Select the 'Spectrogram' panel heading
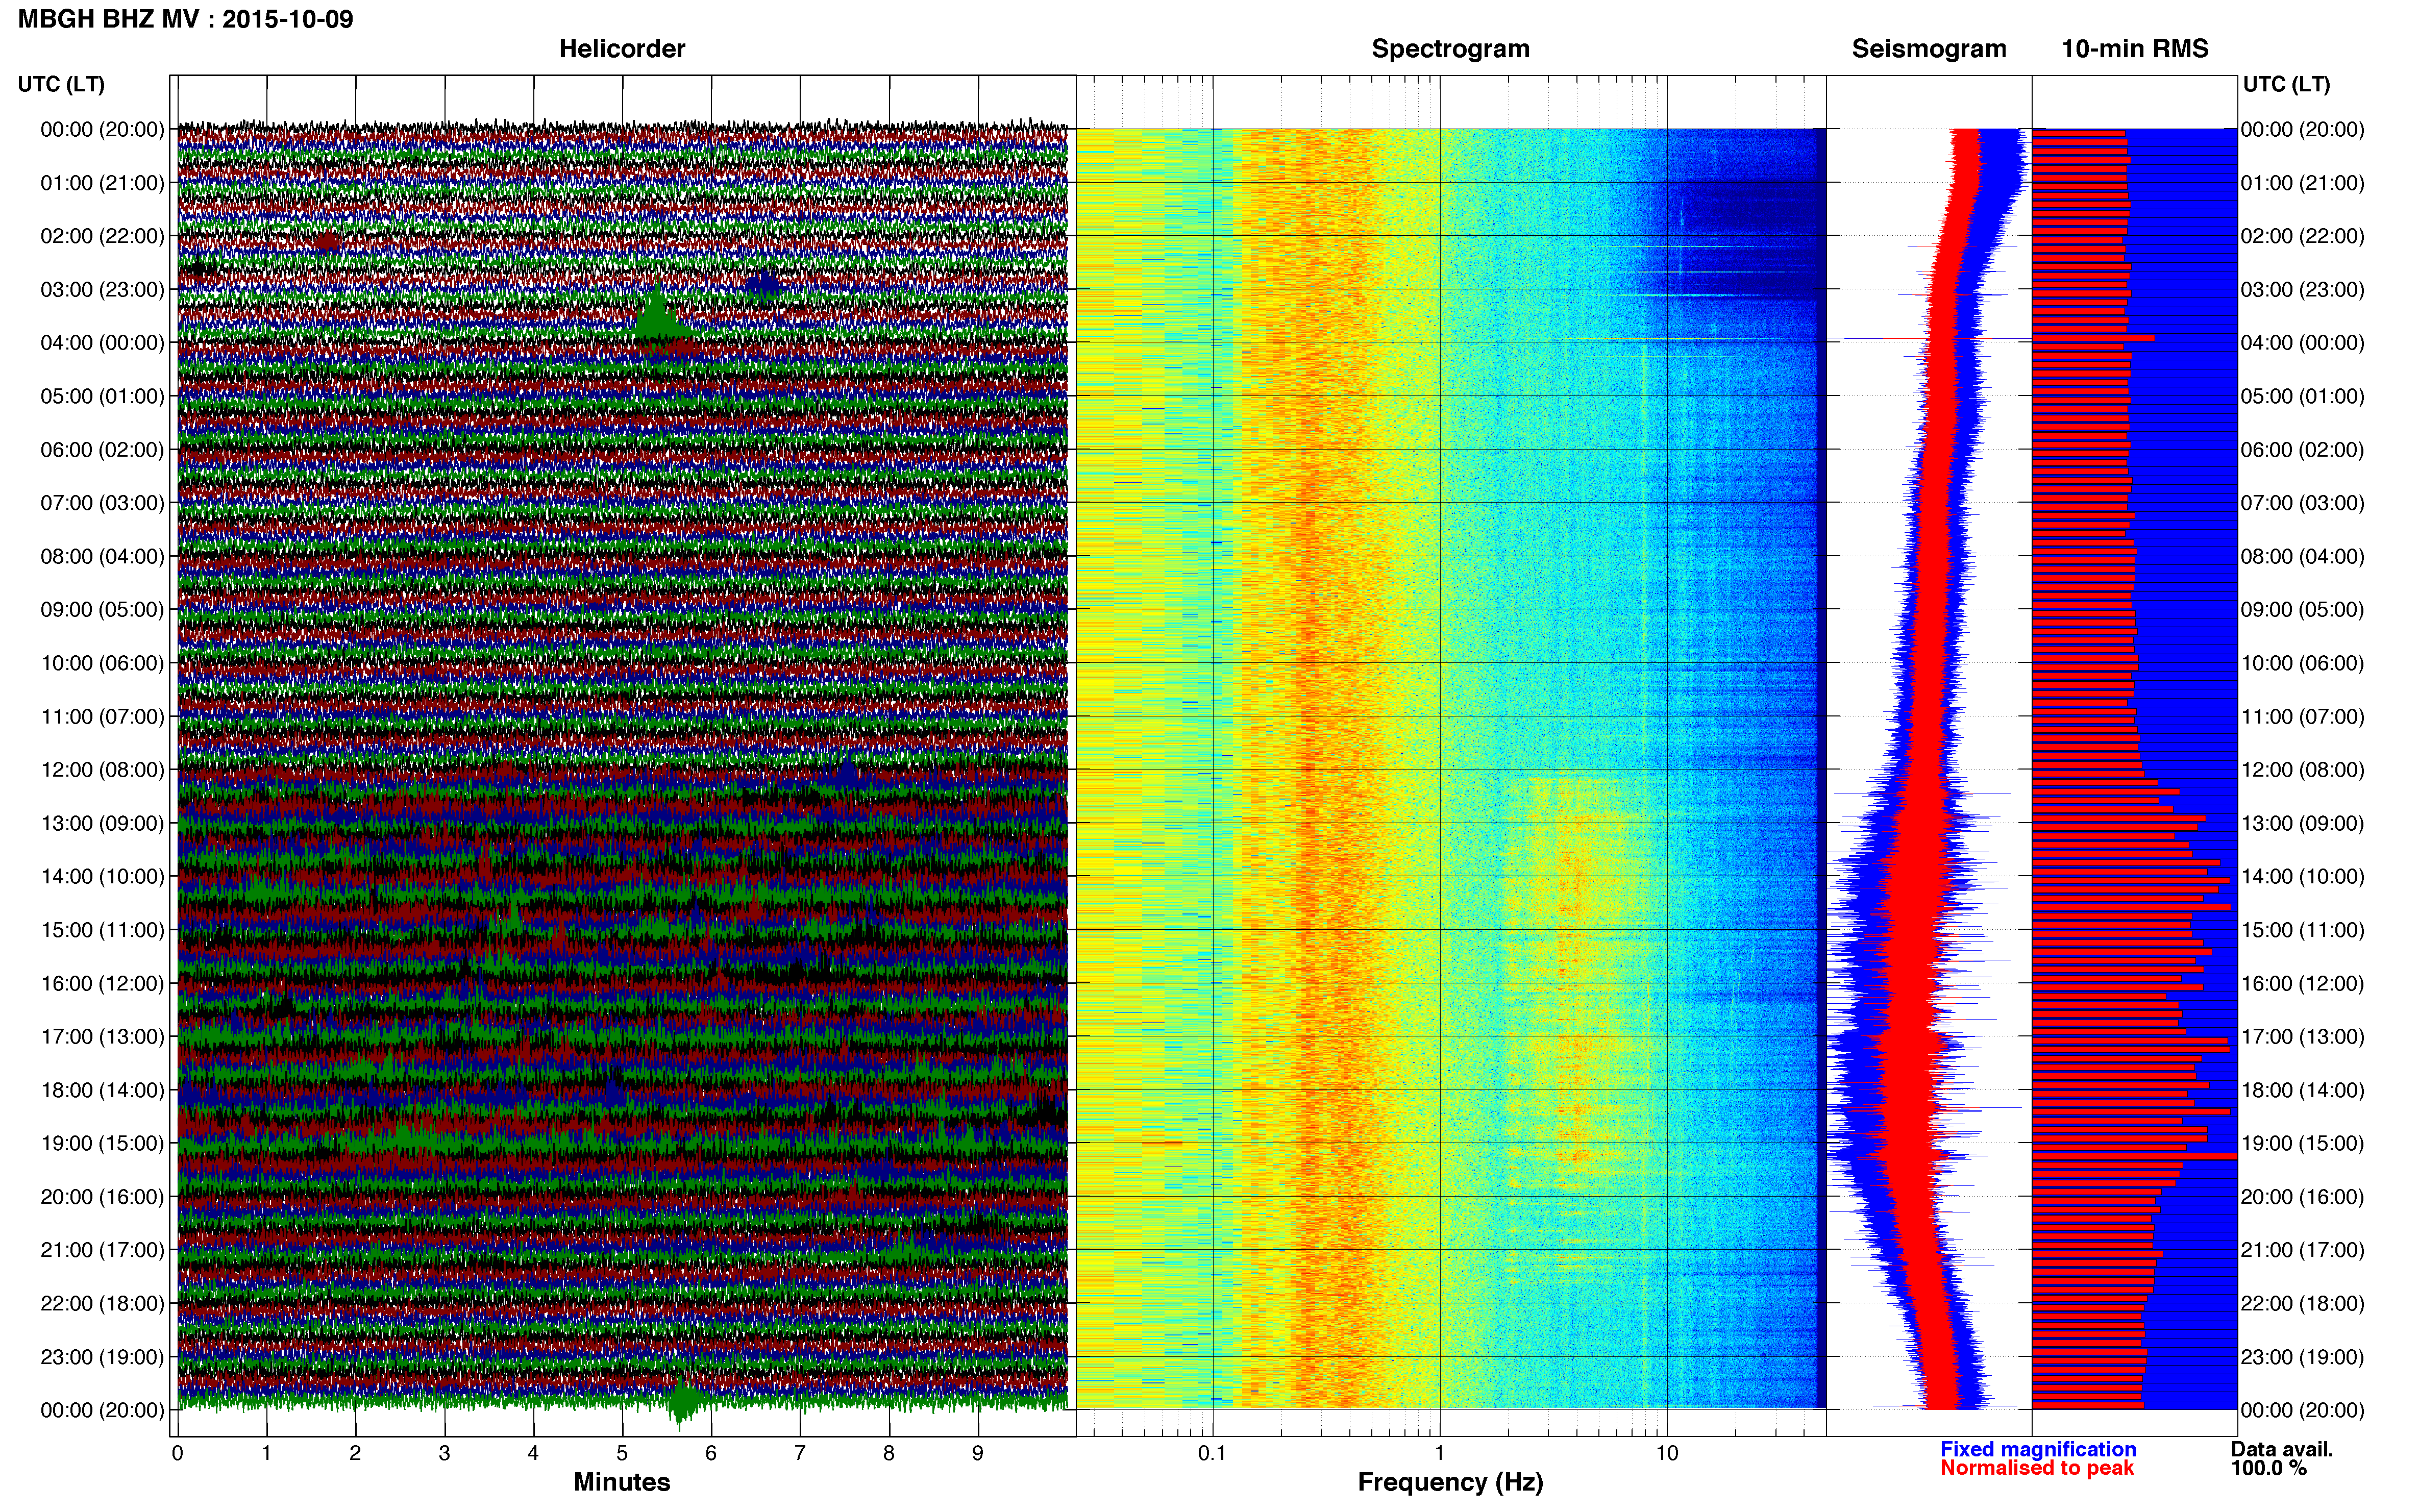 [x=1450, y=49]
